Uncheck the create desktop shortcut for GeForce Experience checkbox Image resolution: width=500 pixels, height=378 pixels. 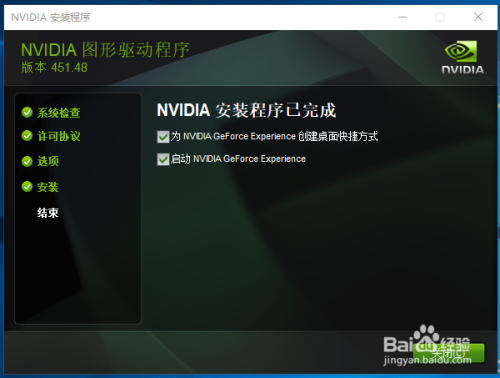(x=163, y=137)
